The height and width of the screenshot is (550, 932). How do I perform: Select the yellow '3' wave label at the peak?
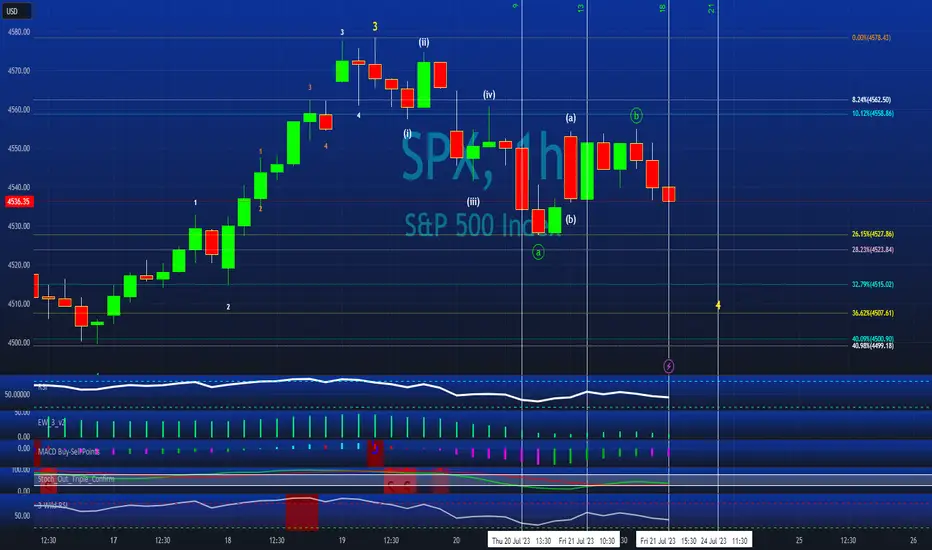coord(375,26)
